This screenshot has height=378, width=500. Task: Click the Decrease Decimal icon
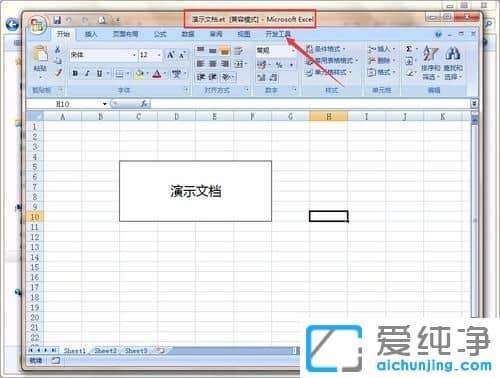(x=273, y=78)
